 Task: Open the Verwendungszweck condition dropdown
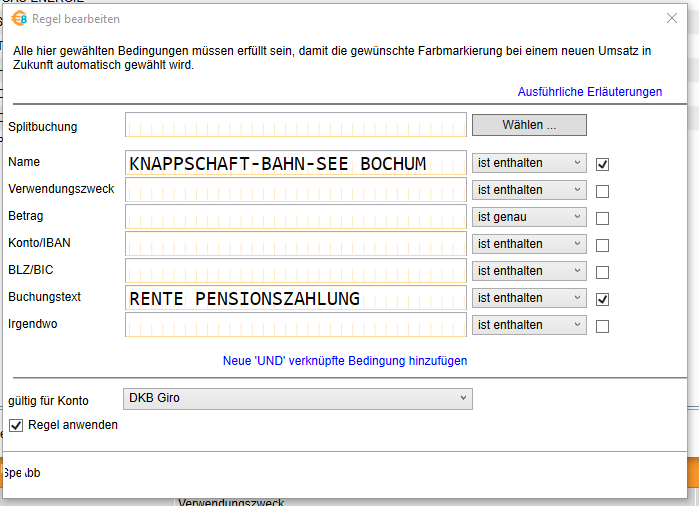(529, 190)
